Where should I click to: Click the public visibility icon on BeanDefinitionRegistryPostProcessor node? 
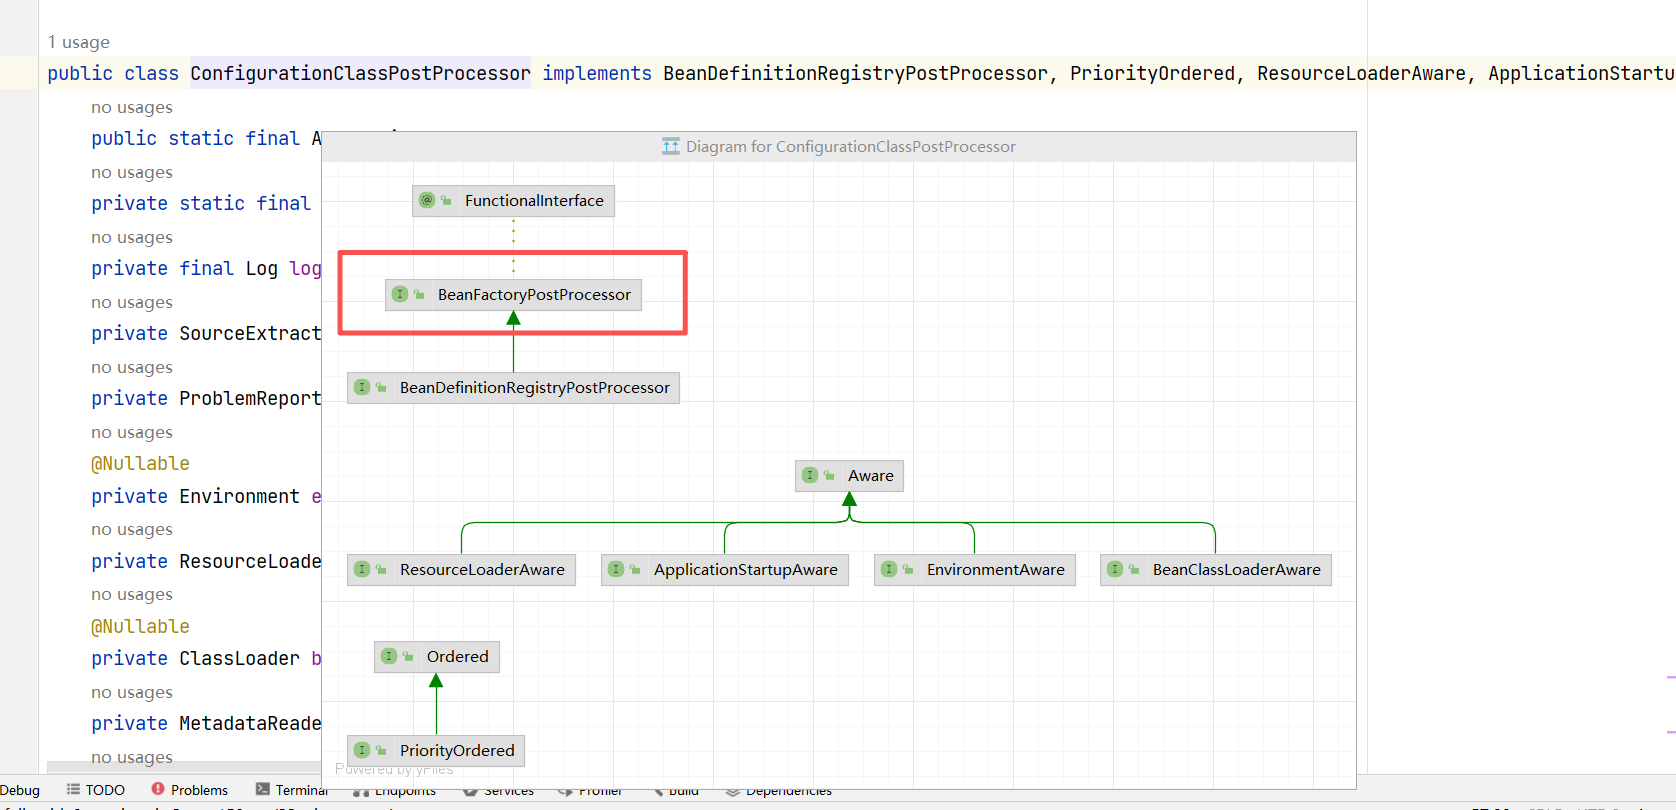click(381, 387)
